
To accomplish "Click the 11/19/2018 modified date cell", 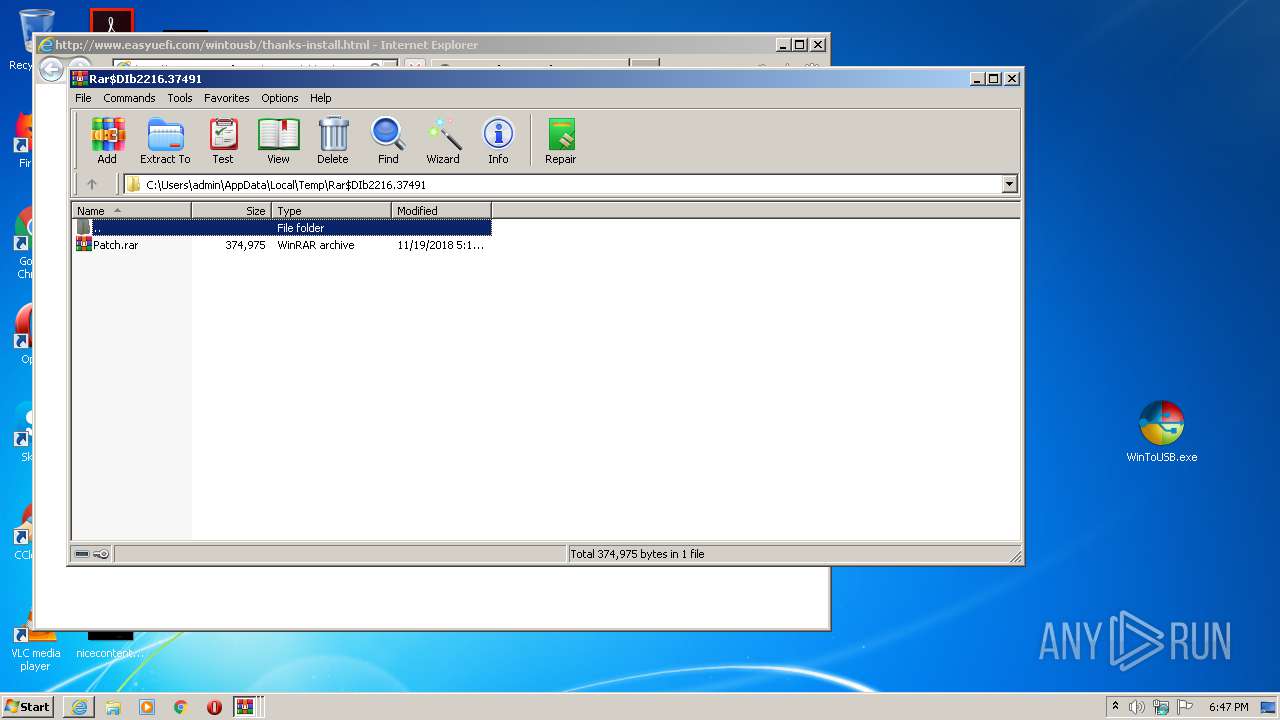I will coord(440,245).
